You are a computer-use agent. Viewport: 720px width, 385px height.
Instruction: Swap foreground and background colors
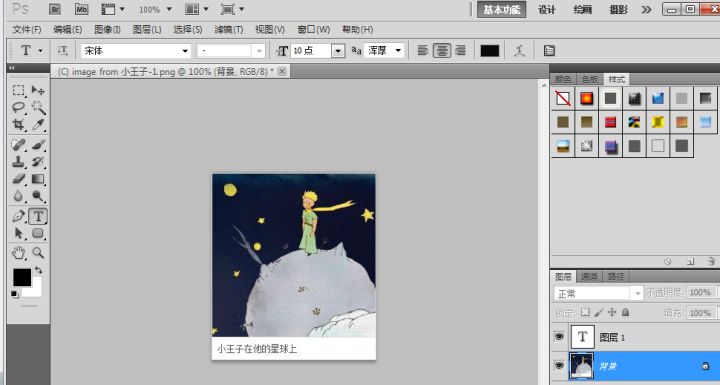point(39,270)
